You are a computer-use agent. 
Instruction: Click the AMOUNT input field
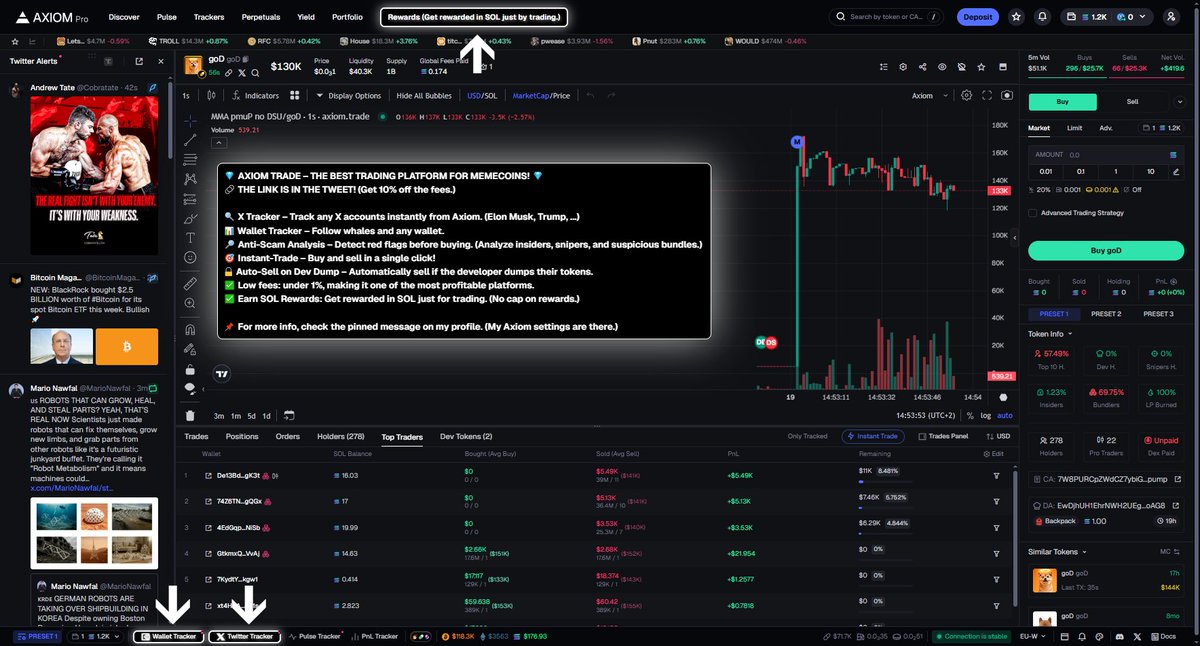tap(1106, 155)
